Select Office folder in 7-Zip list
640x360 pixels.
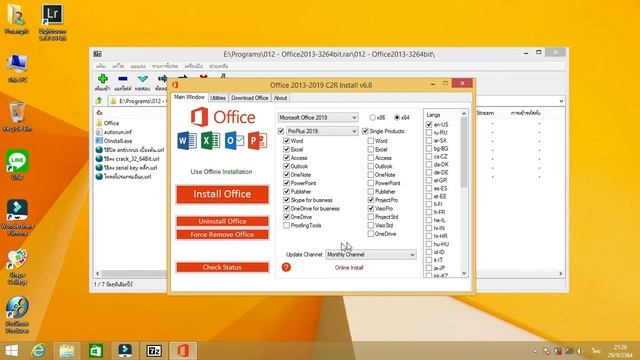111,123
